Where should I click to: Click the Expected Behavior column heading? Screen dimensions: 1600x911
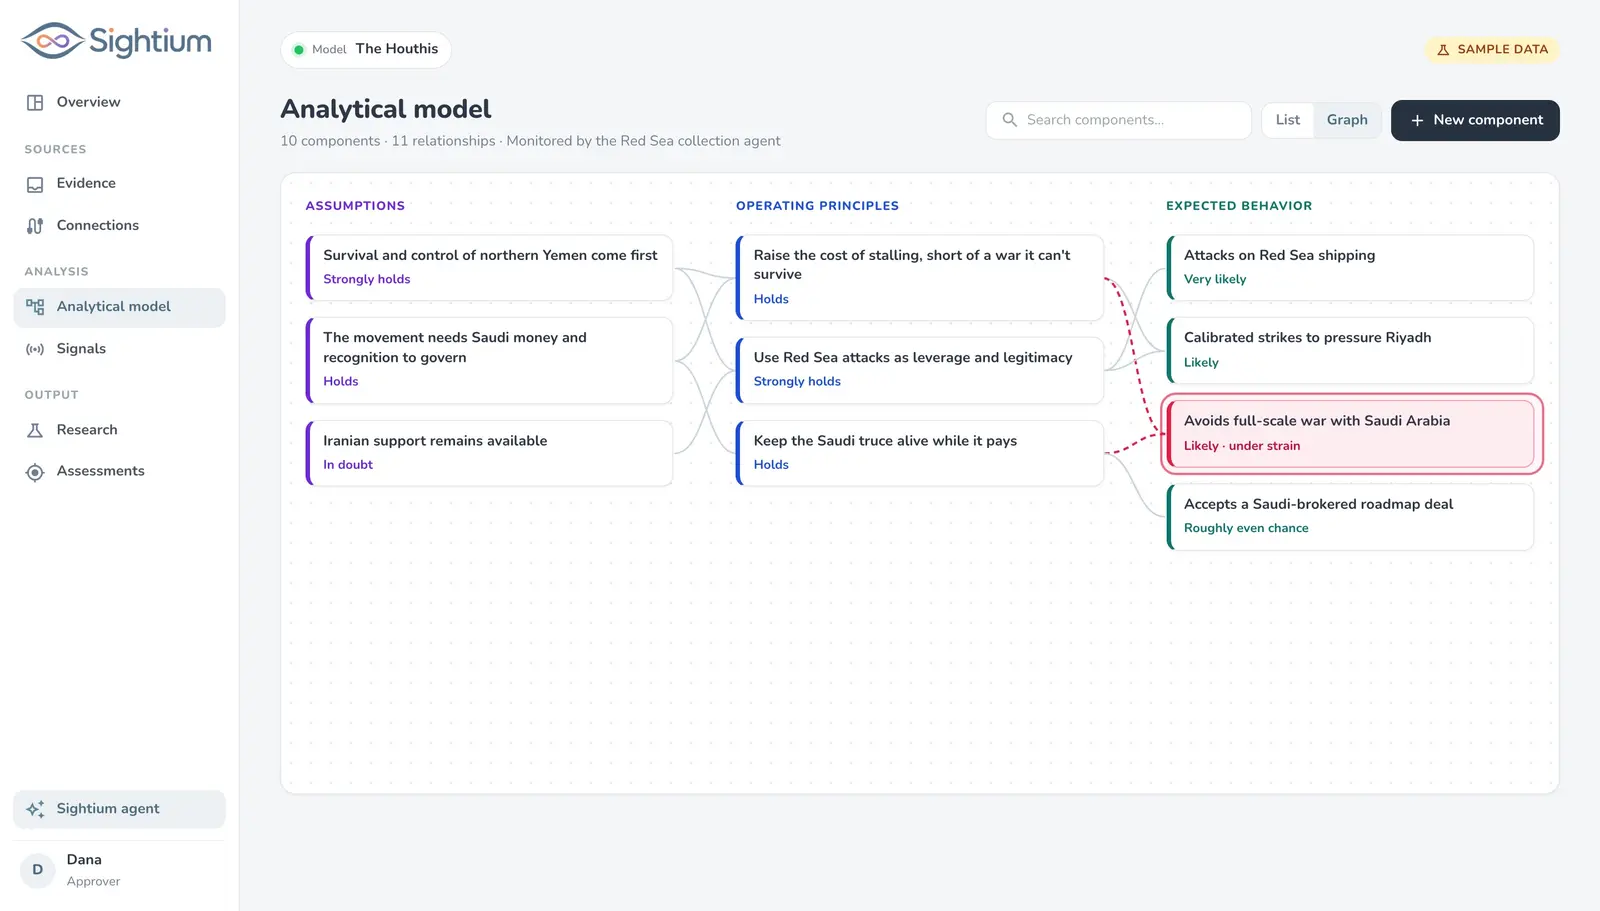(1239, 206)
